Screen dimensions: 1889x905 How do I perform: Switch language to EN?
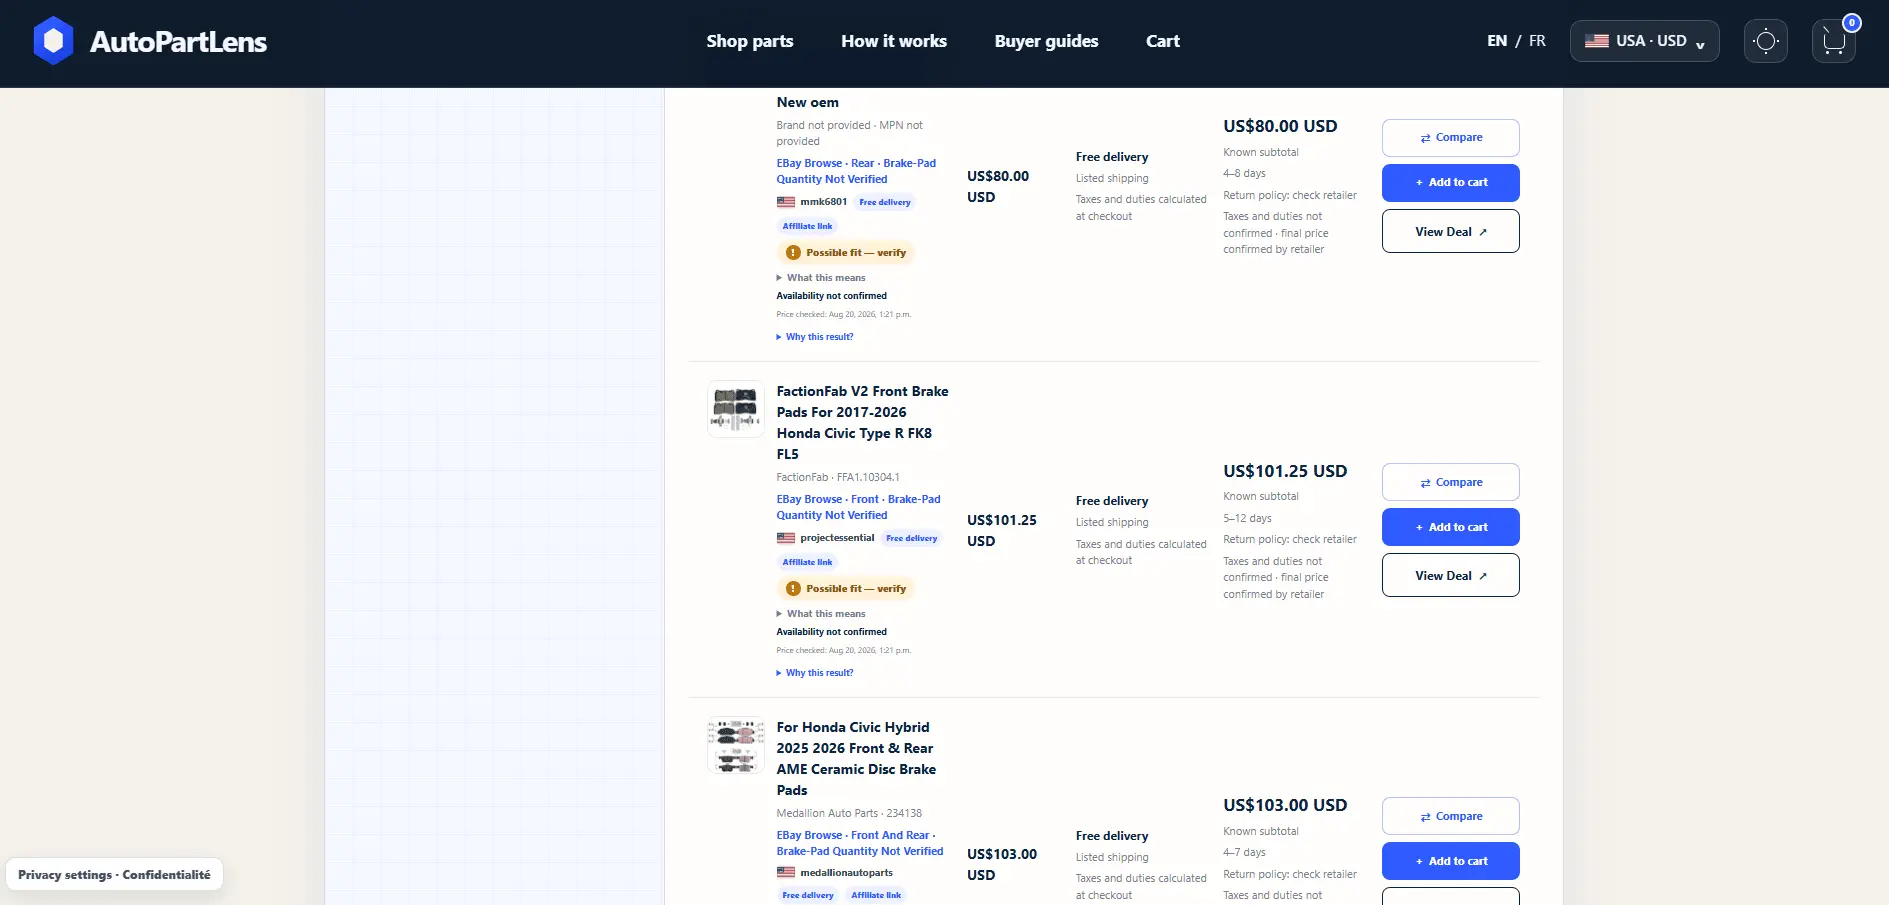click(1497, 41)
